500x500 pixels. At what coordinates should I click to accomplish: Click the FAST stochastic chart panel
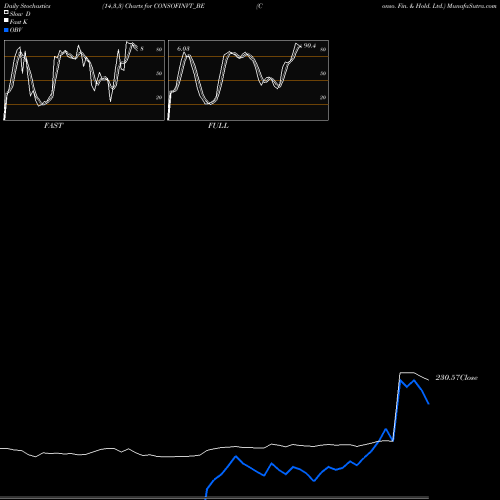(x=84, y=80)
